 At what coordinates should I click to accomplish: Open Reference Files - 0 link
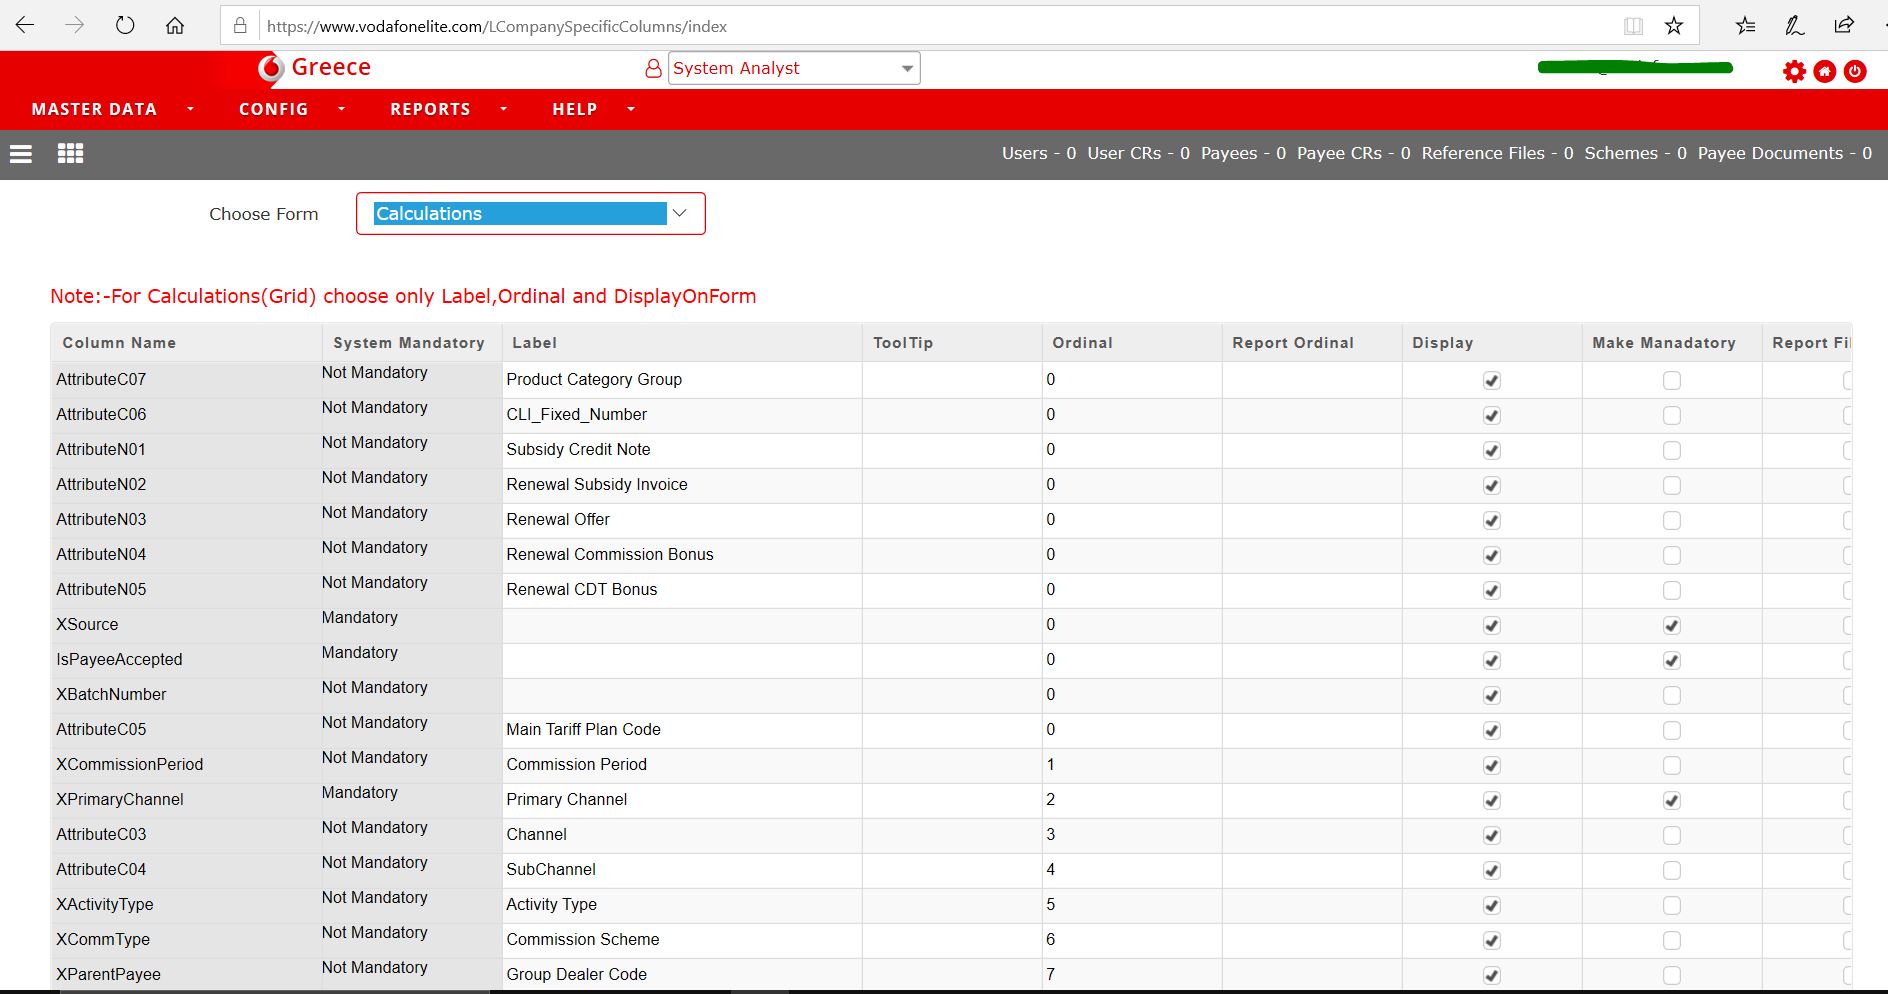tap(1498, 153)
